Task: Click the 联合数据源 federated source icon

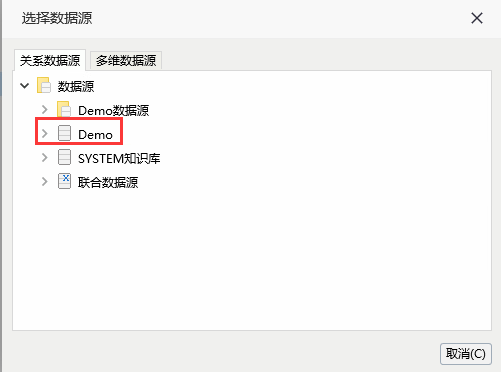Action: pos(64,181)
